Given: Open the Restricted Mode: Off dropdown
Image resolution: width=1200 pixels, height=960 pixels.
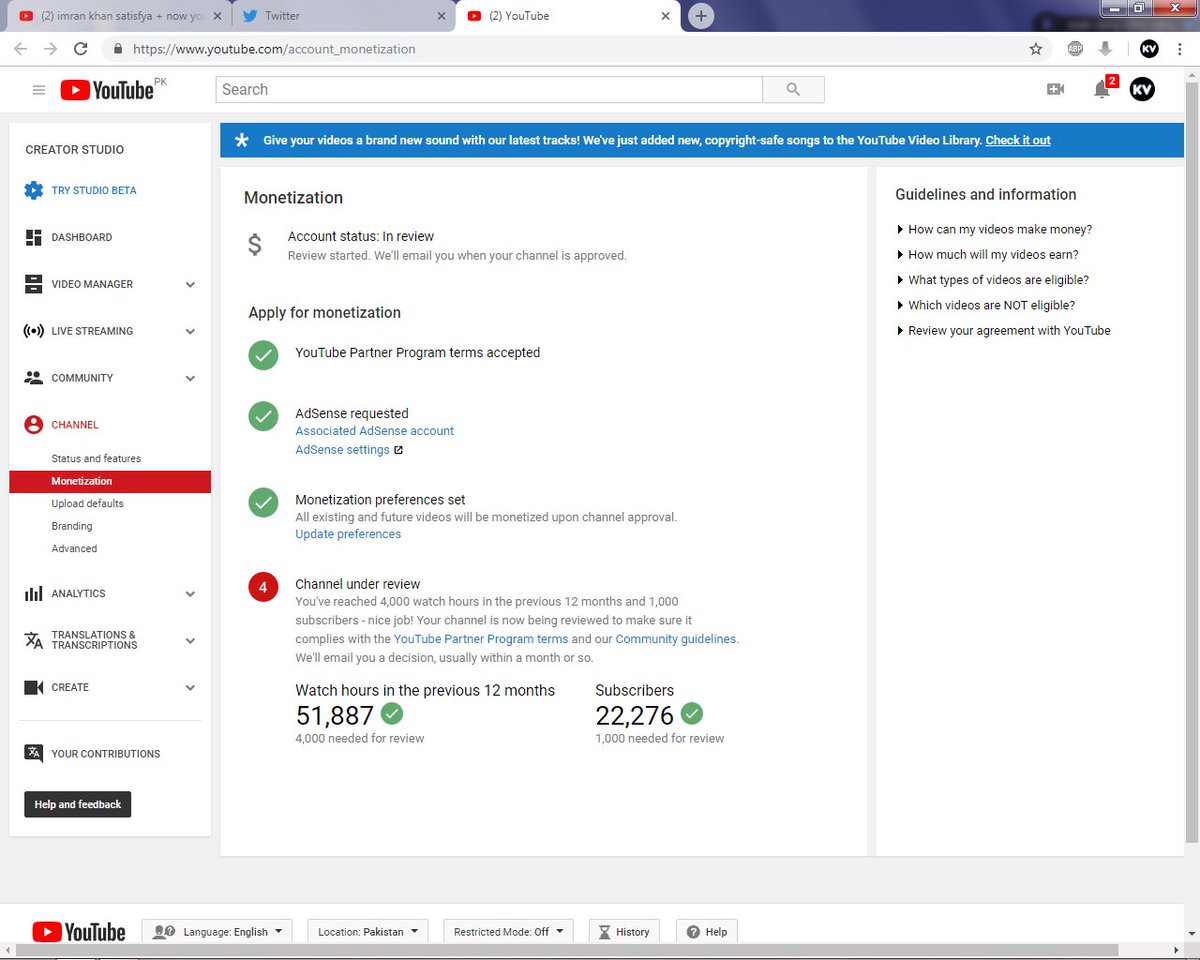Looking at the screenshot, I should [x=508, y=931].
